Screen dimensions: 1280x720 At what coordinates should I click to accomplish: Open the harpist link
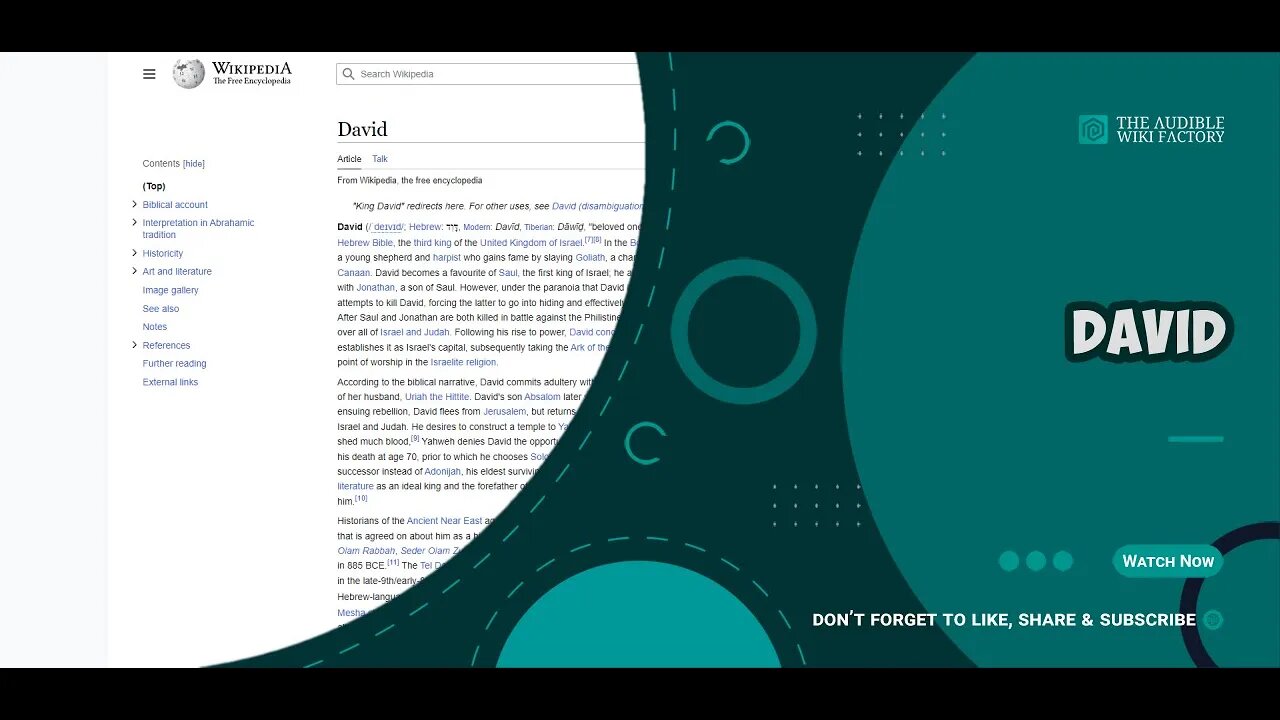tap(447, 258)
